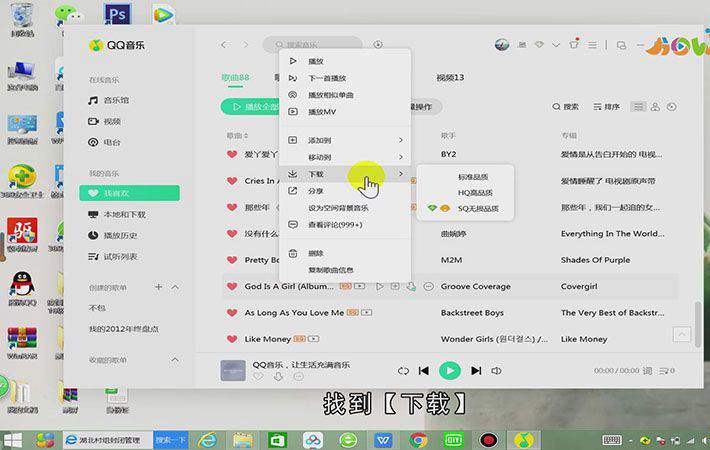
Task: Open more options on God Is A Girl row
Action: 428,286
